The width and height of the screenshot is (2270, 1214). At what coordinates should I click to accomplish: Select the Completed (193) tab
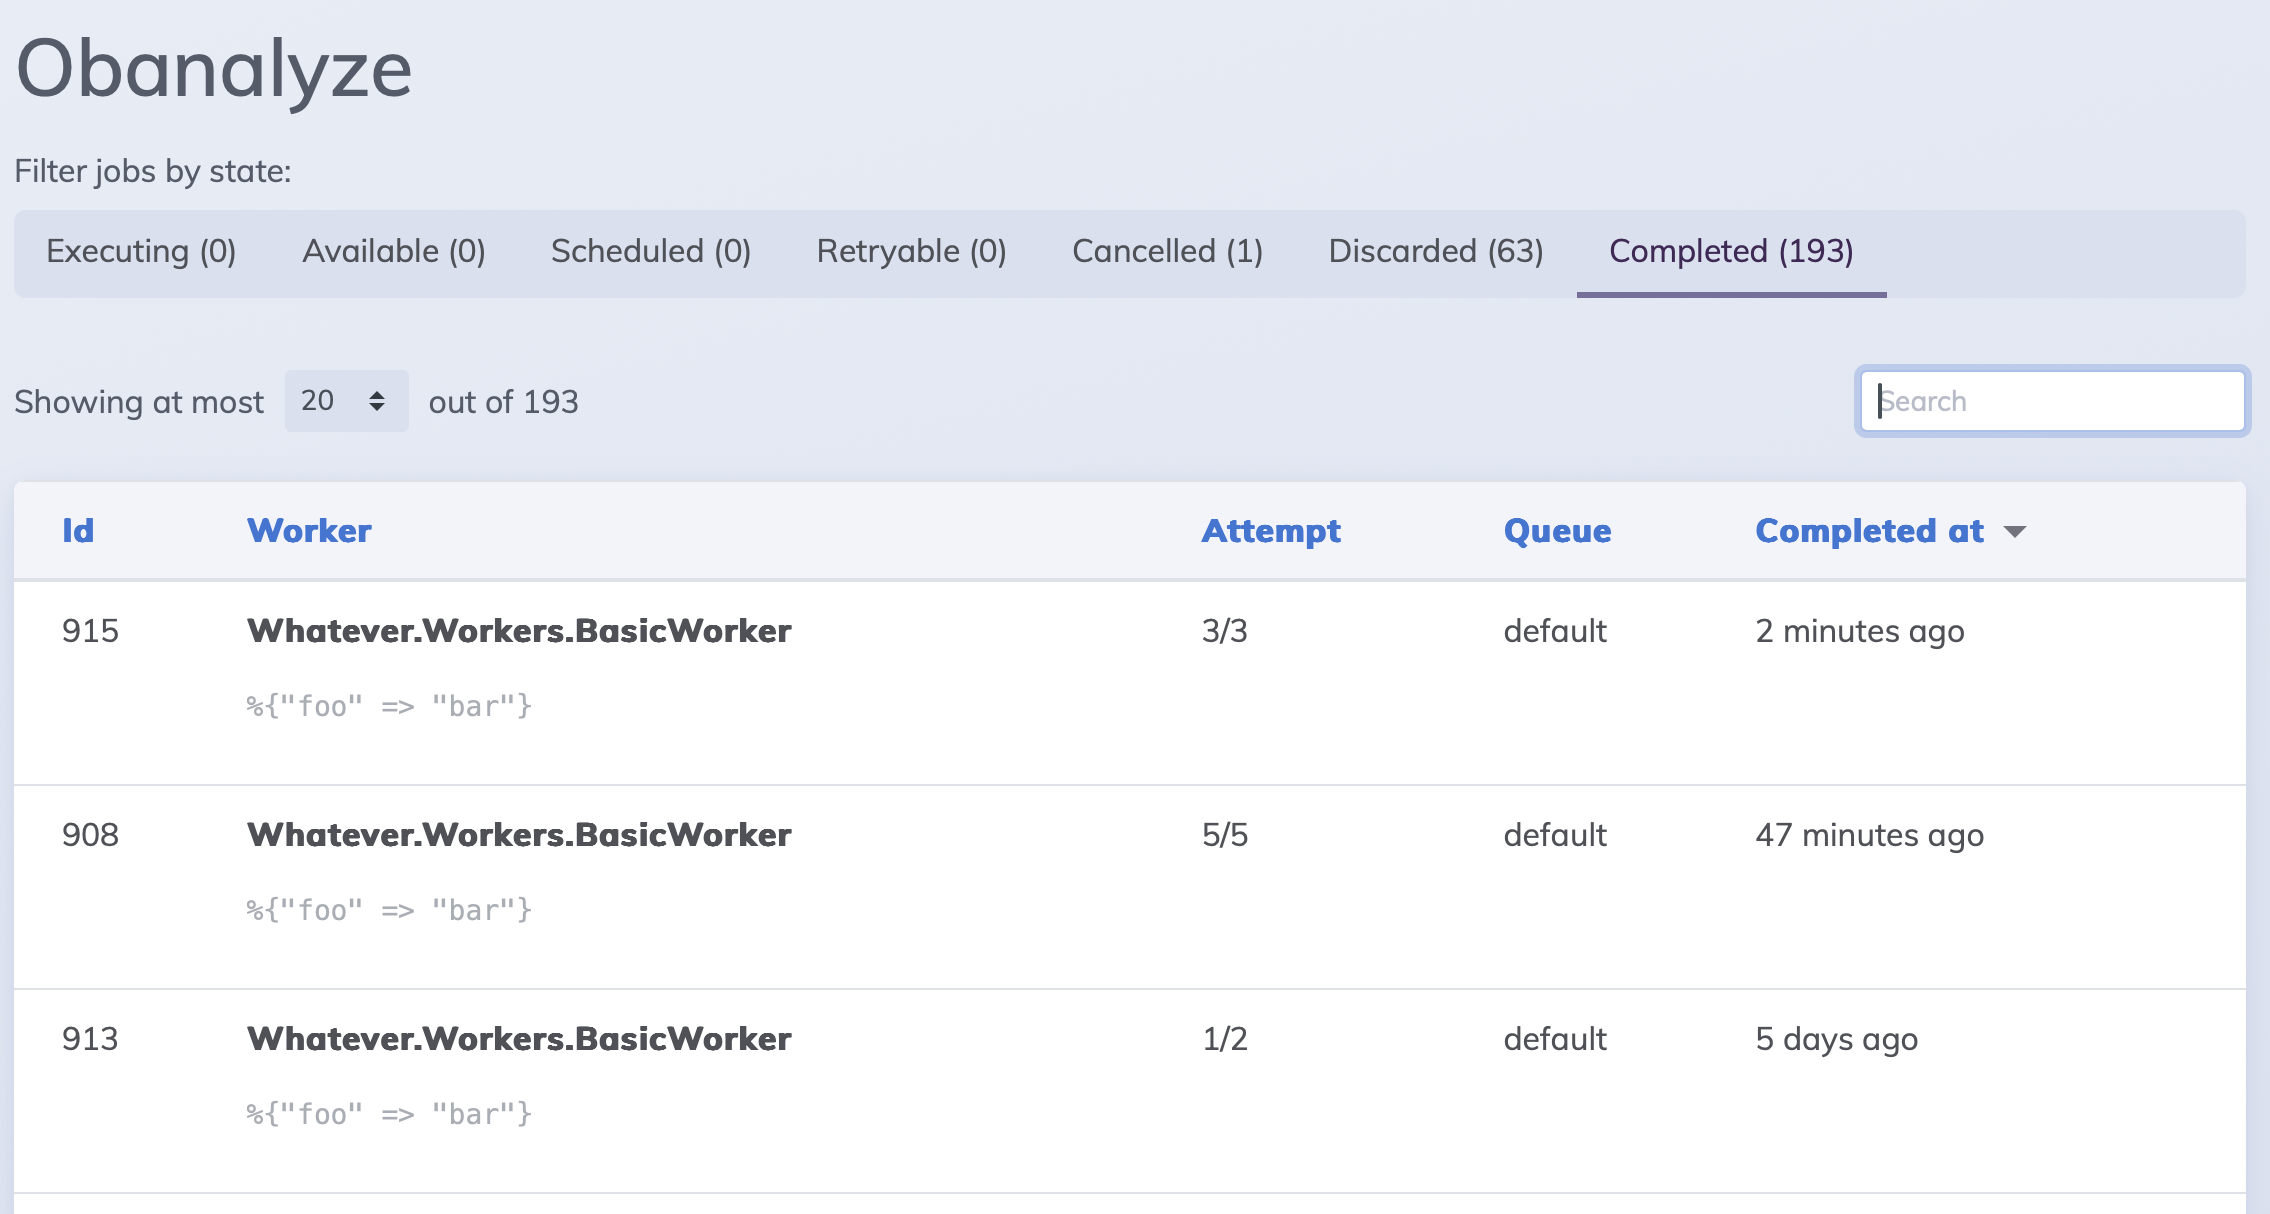point(1731,251)
